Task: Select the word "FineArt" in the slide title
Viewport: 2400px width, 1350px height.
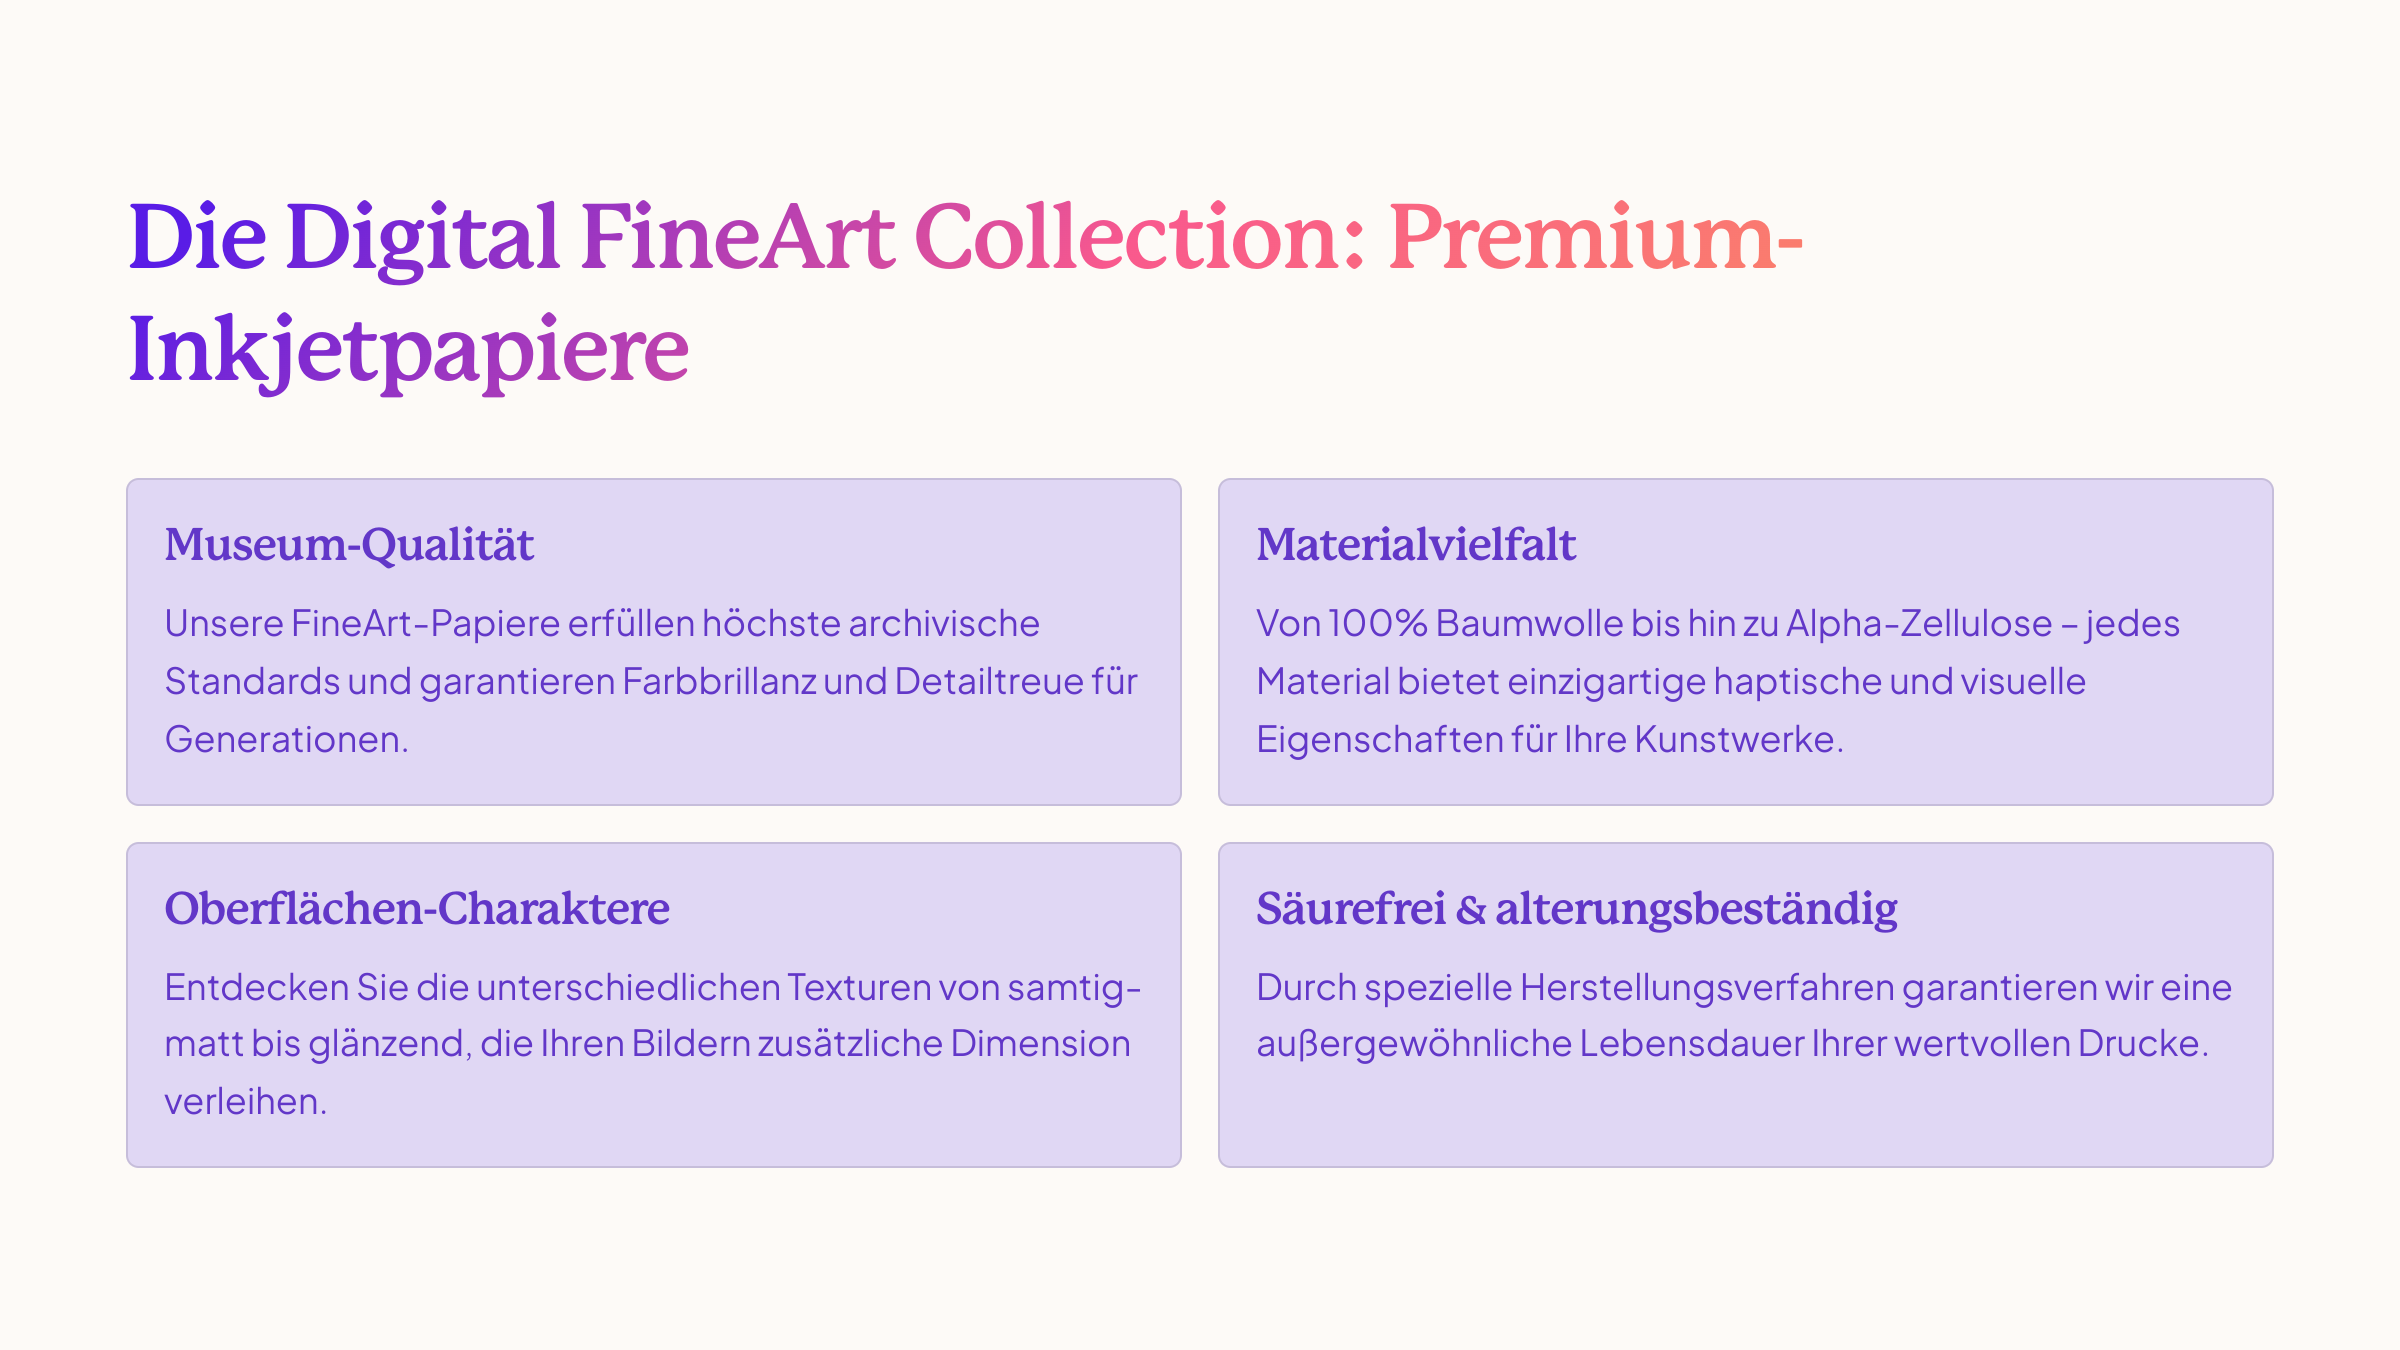Action: (737, 238)
